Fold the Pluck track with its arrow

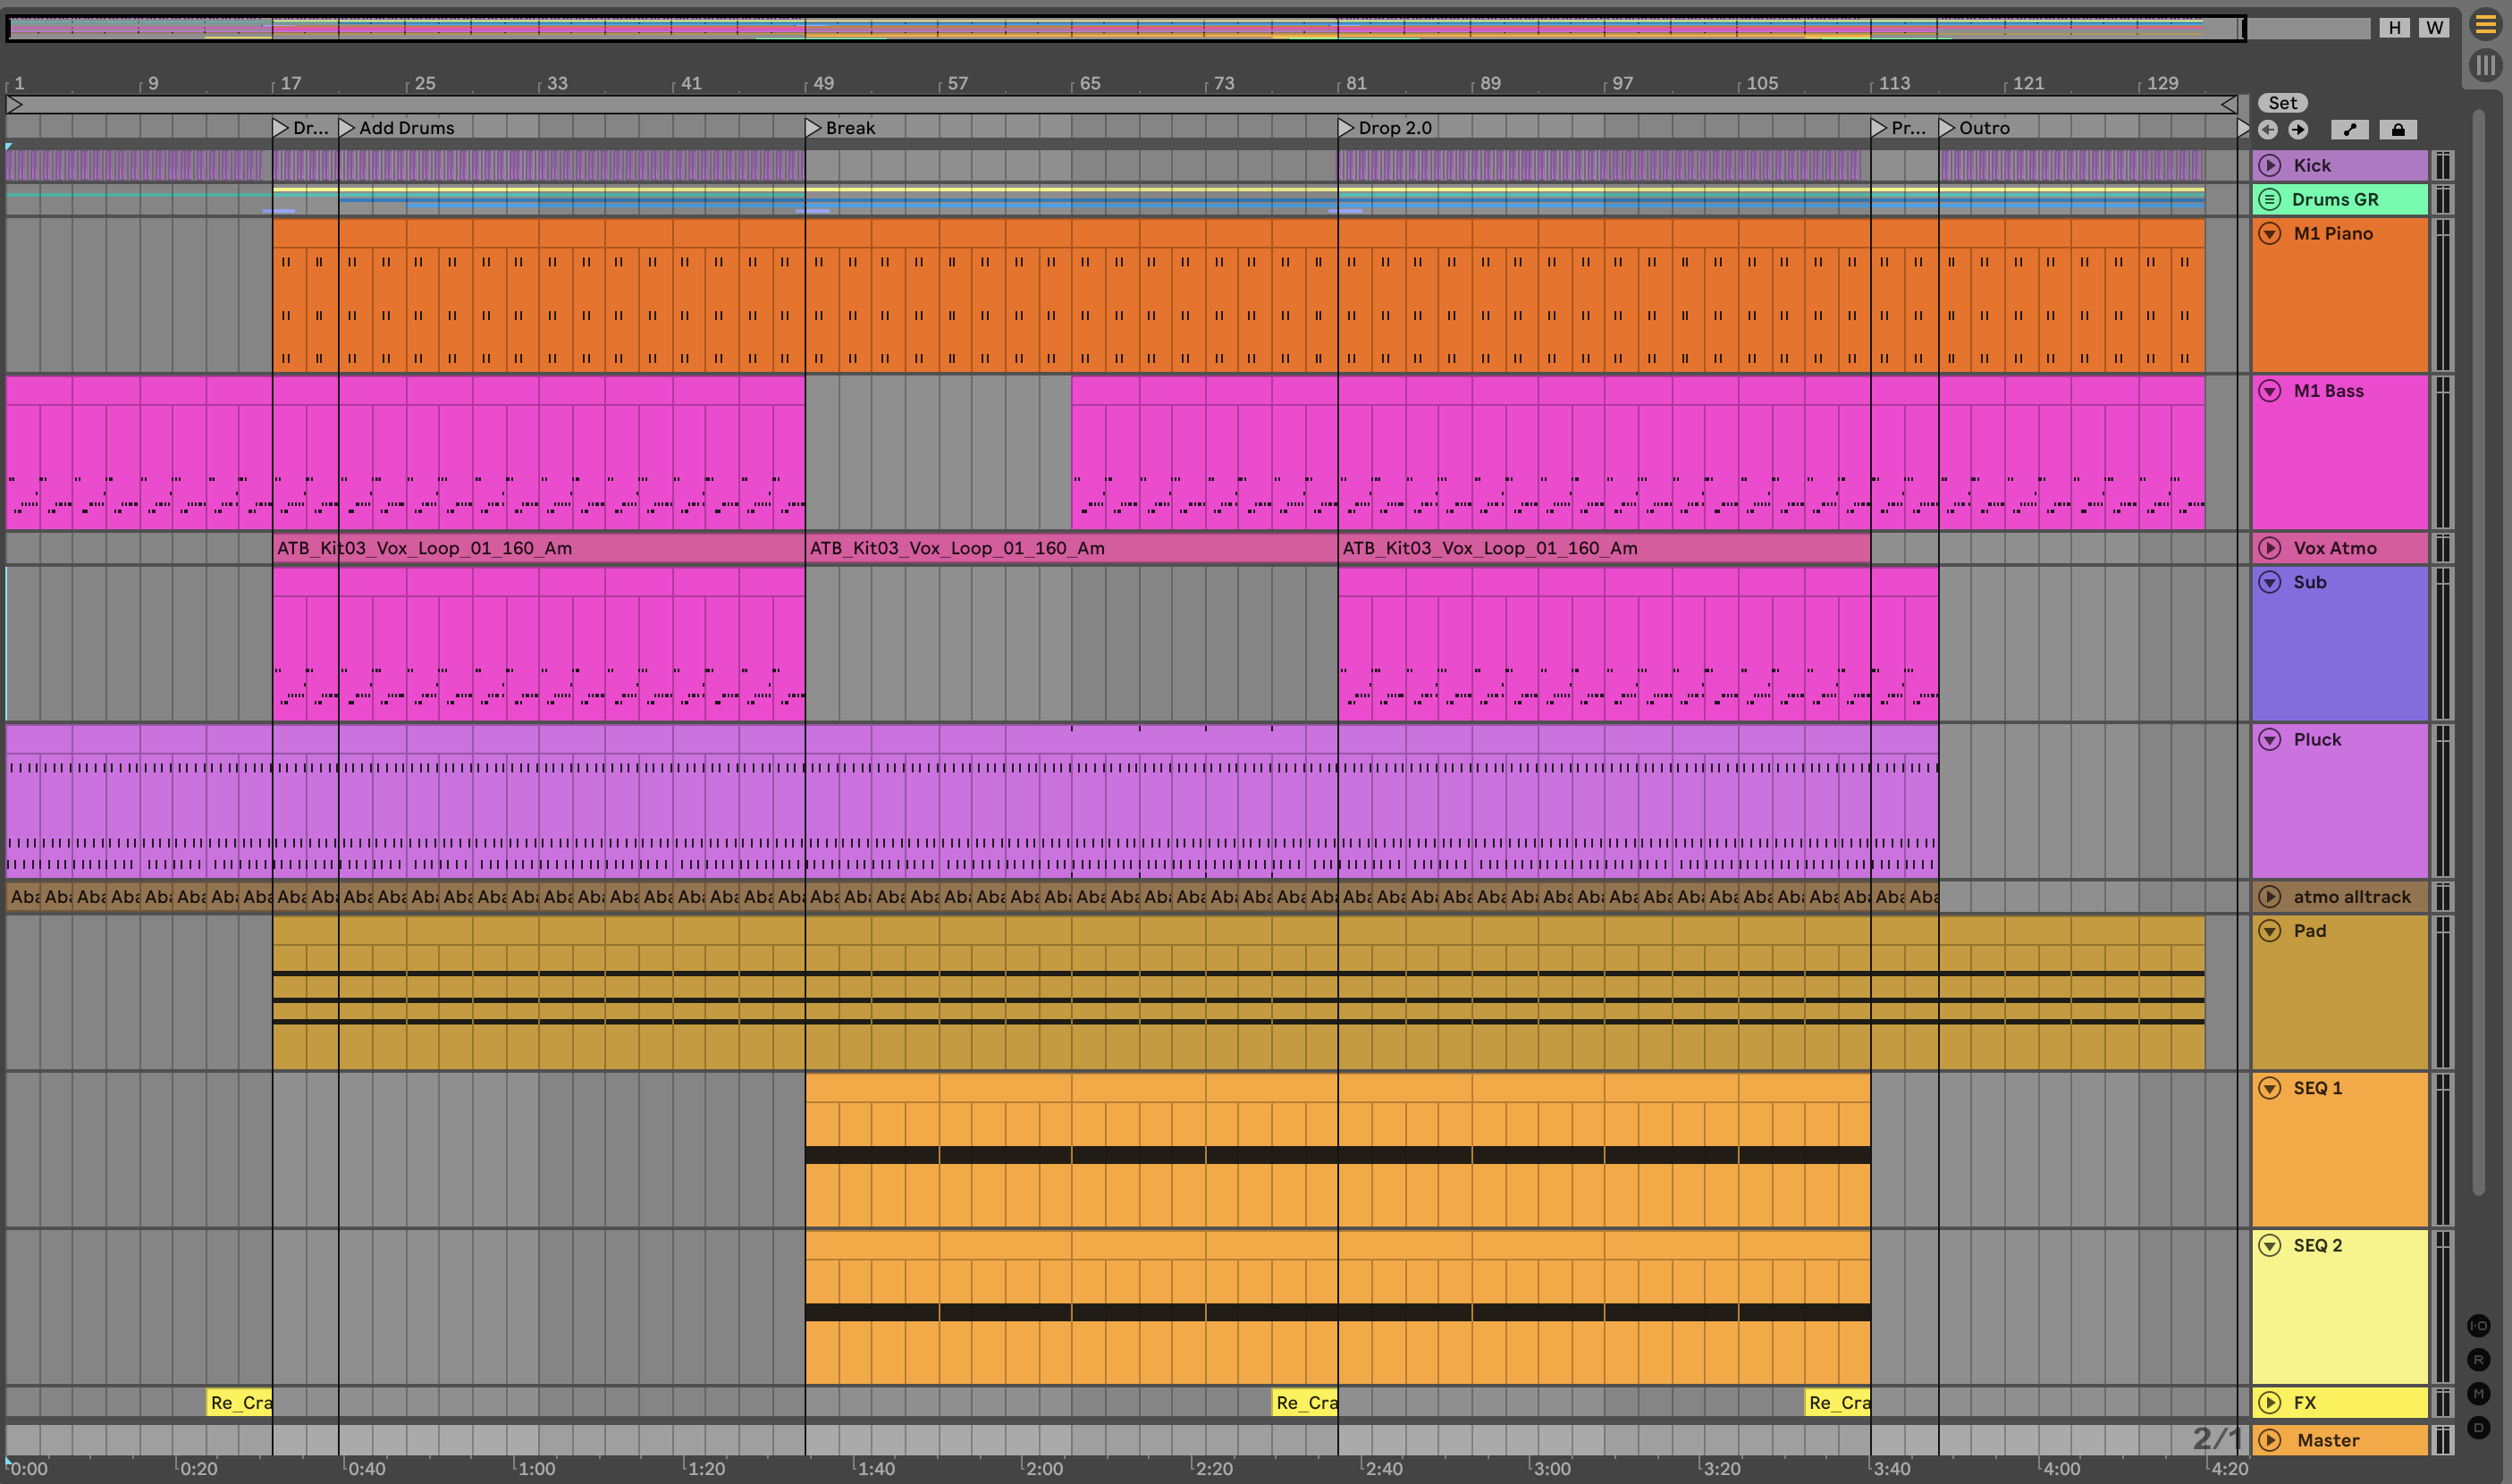2270,740
